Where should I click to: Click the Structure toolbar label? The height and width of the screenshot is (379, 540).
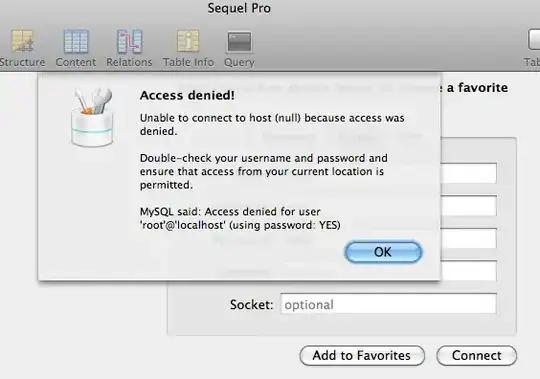[22, 62]
